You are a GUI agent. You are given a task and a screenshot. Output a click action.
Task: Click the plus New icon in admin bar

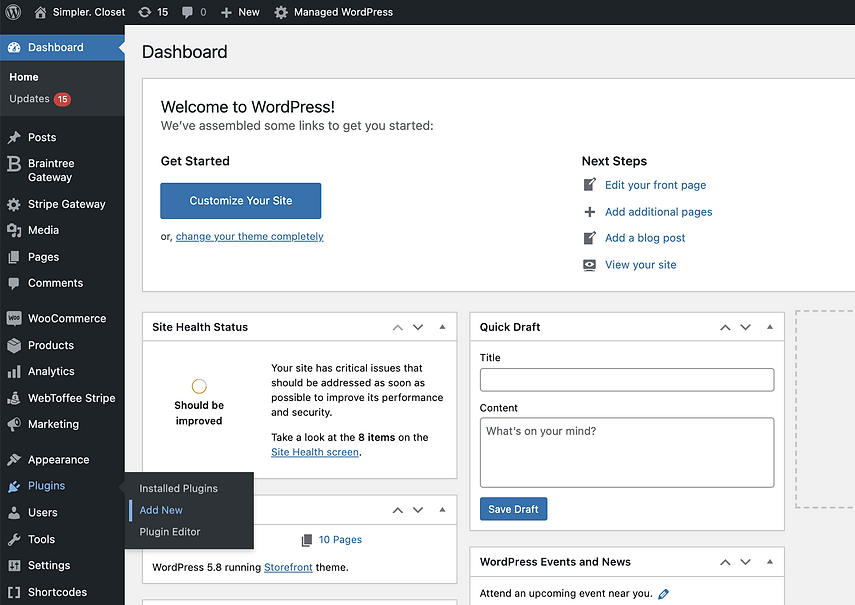tap(226, 13)
